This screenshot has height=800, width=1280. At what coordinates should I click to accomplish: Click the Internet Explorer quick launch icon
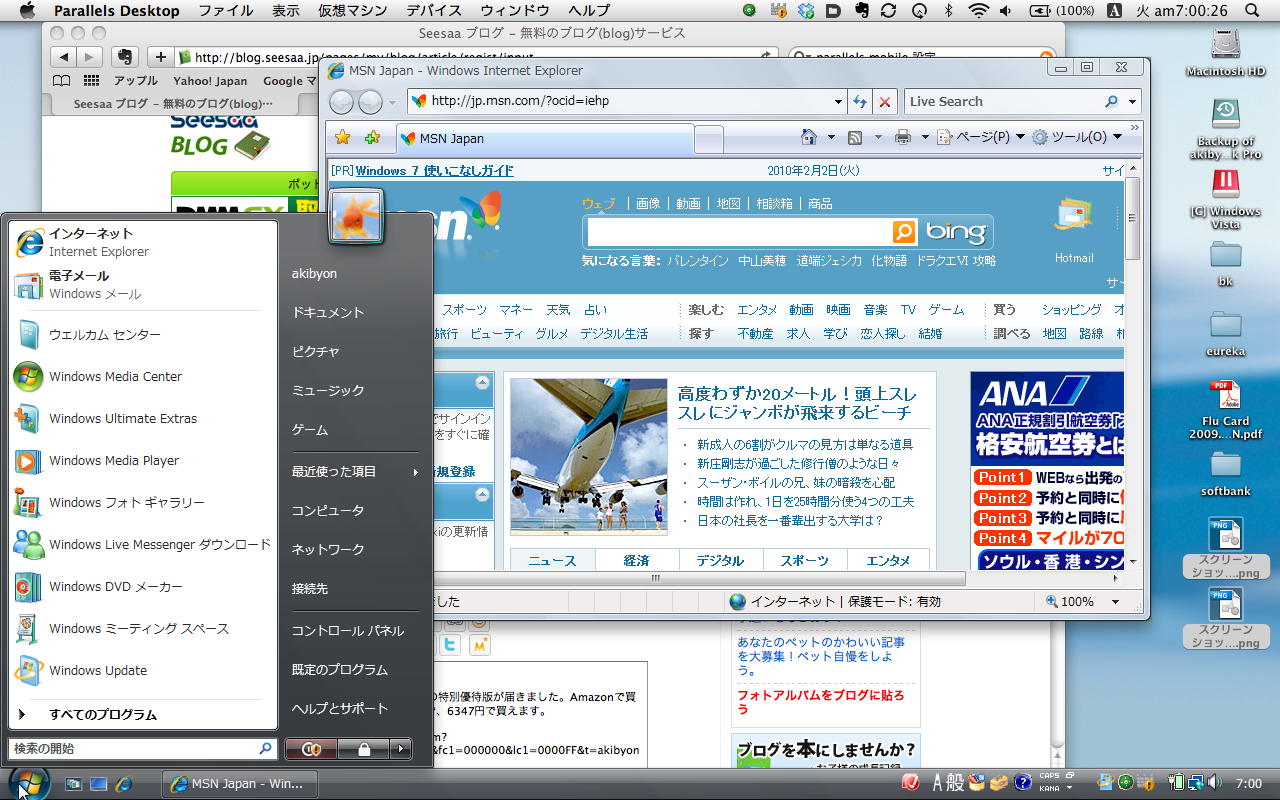pyautogui.click(x=123, y=783)
